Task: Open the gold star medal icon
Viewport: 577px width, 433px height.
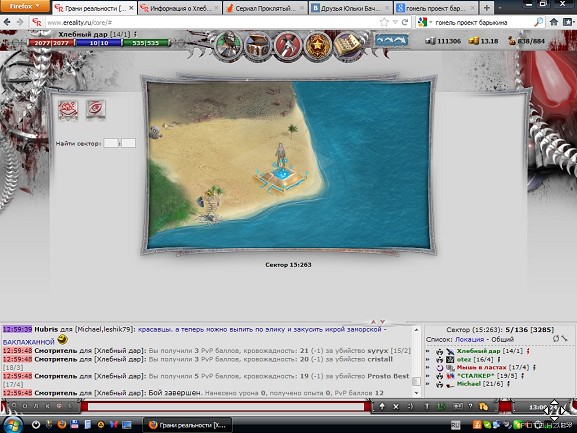Action: pos(316,46)
